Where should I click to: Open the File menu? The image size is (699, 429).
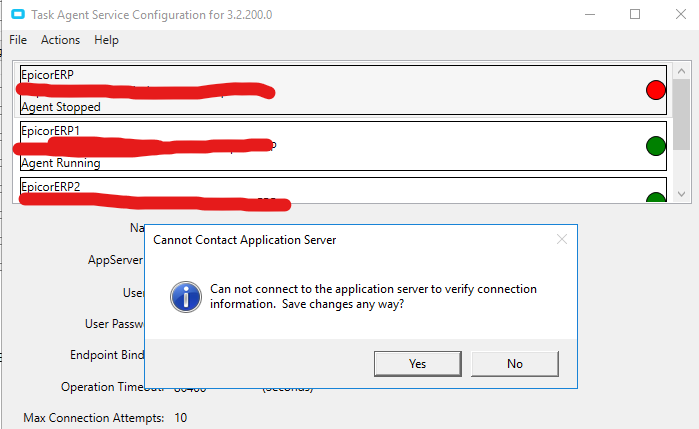point(18,40)
